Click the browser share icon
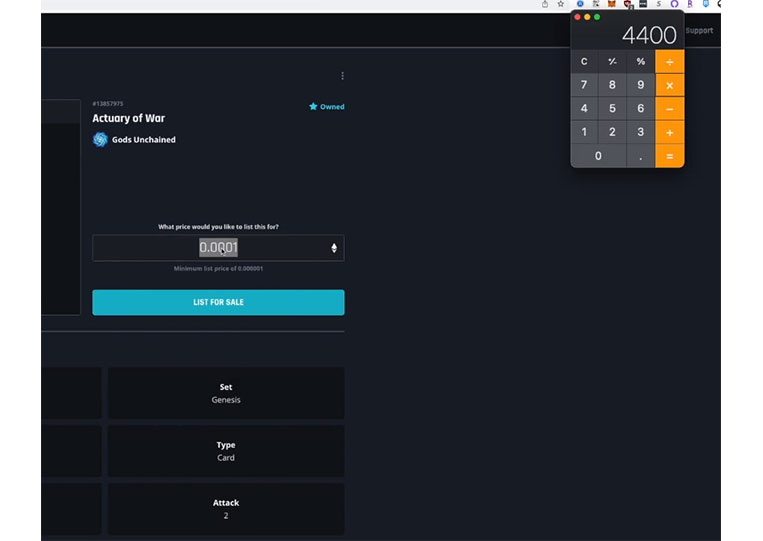Image resolution: width=763 pixels, height=541 pixels. [x=545, y=4]
